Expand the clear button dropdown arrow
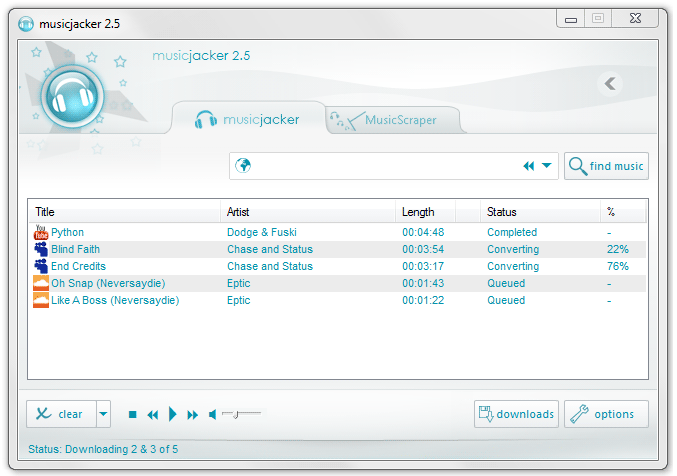Image resolution: width=677 pixels, height=476 pixels. tap(103, 414)
